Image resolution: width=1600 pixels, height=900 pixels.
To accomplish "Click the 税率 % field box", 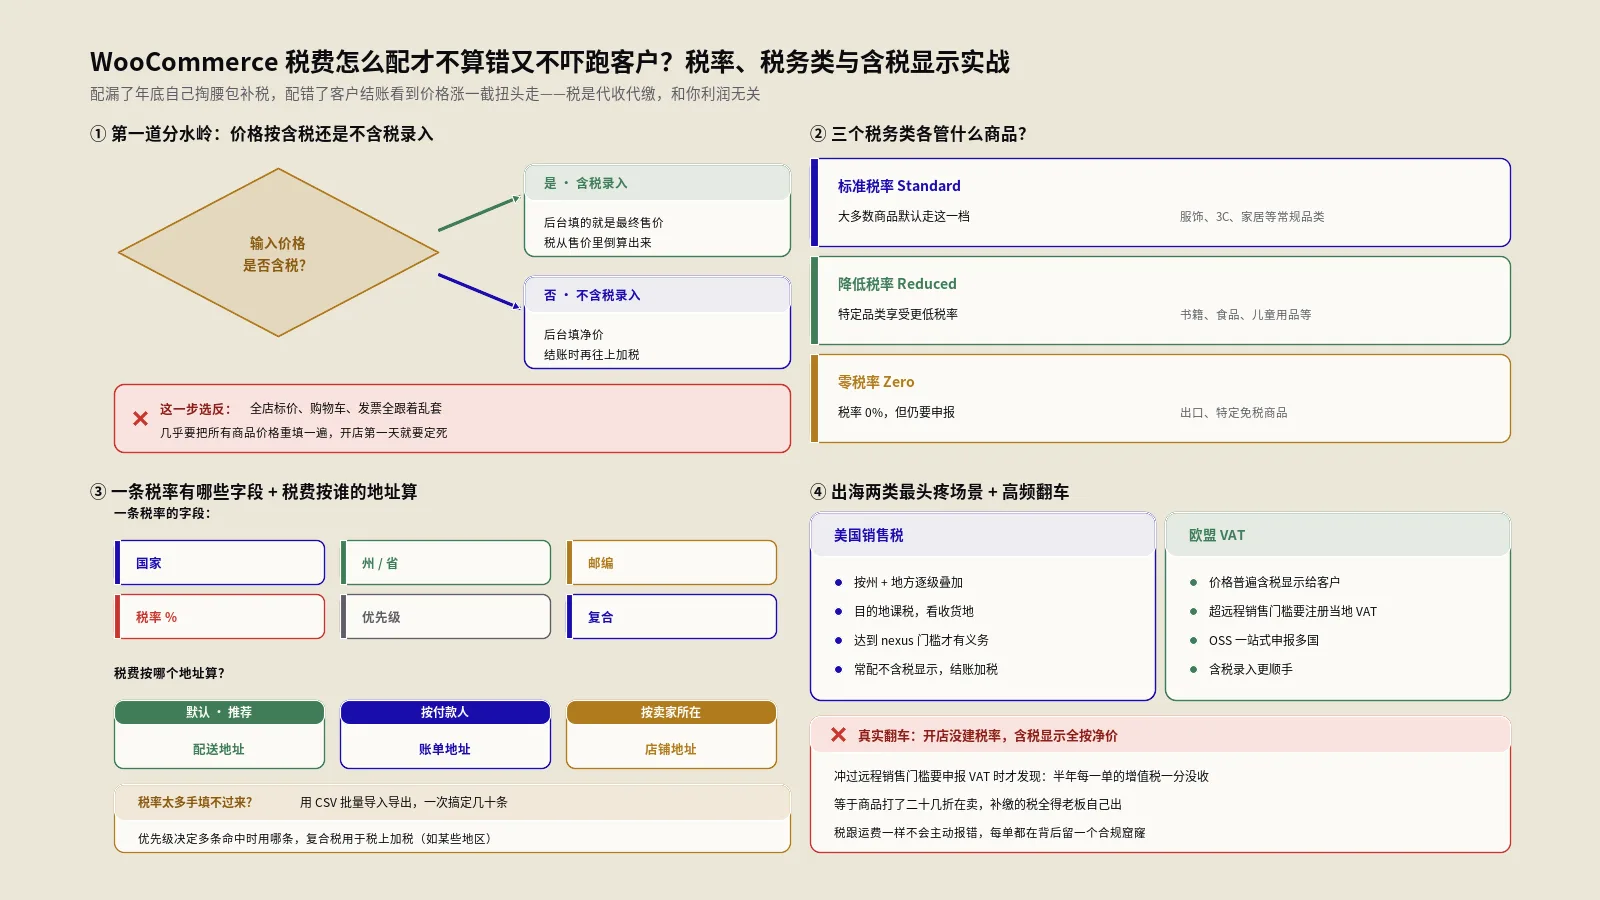I will point(220,617).
